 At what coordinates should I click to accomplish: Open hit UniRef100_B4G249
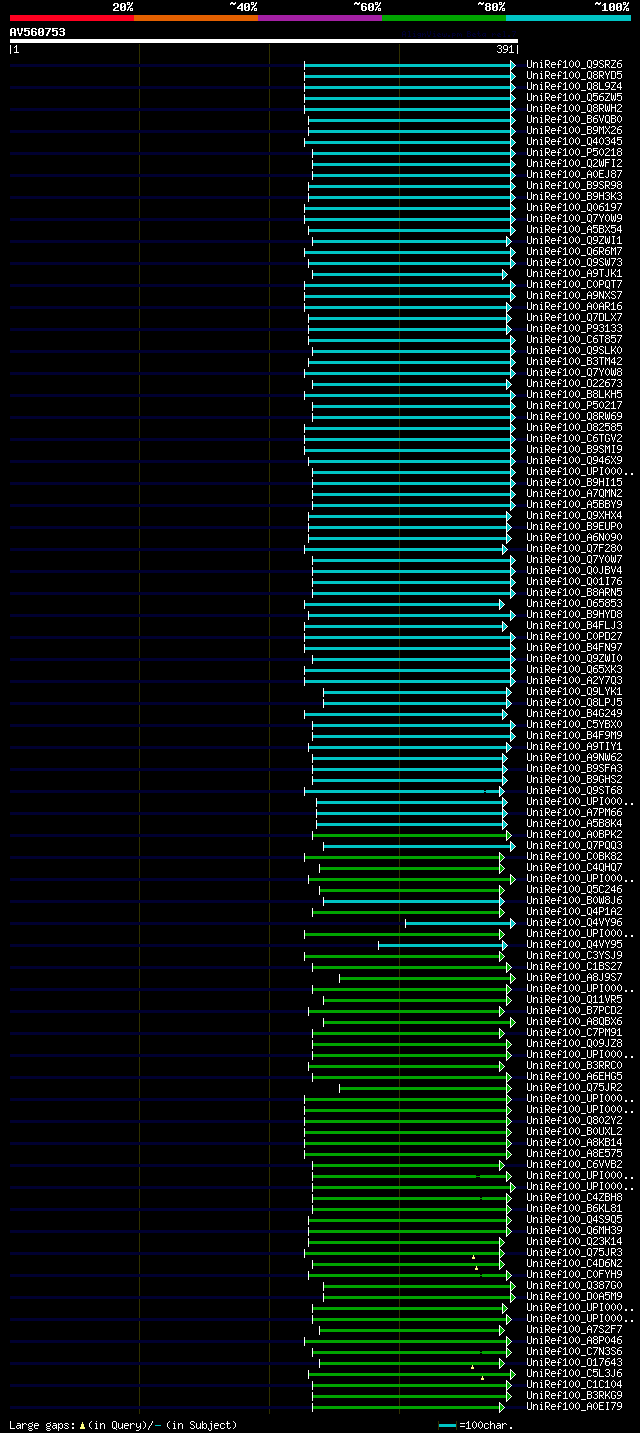(x=575, y=713)
